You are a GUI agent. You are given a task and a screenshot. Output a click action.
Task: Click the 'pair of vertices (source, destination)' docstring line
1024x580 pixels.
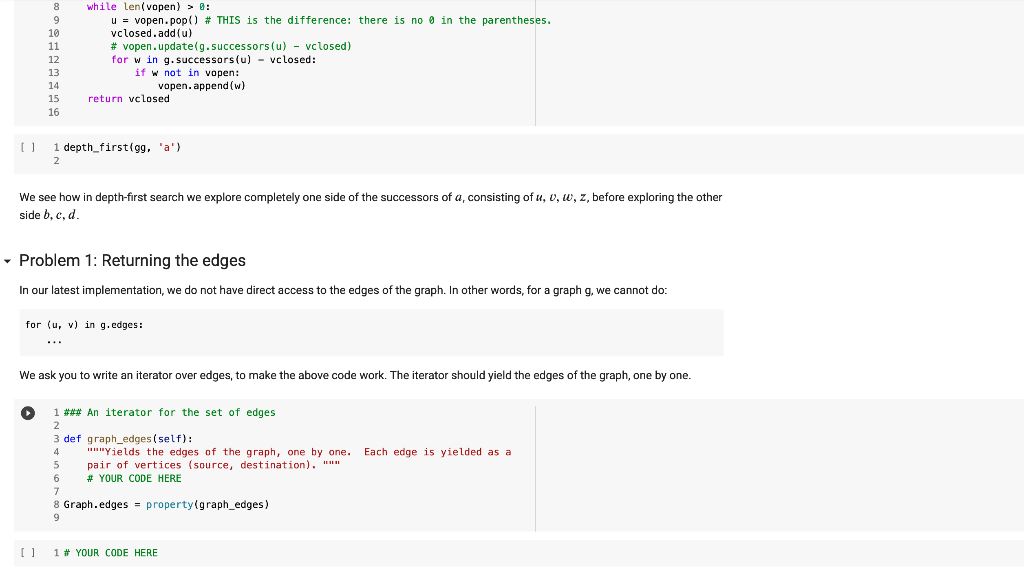pyautogui.click(x=214, y=465)
